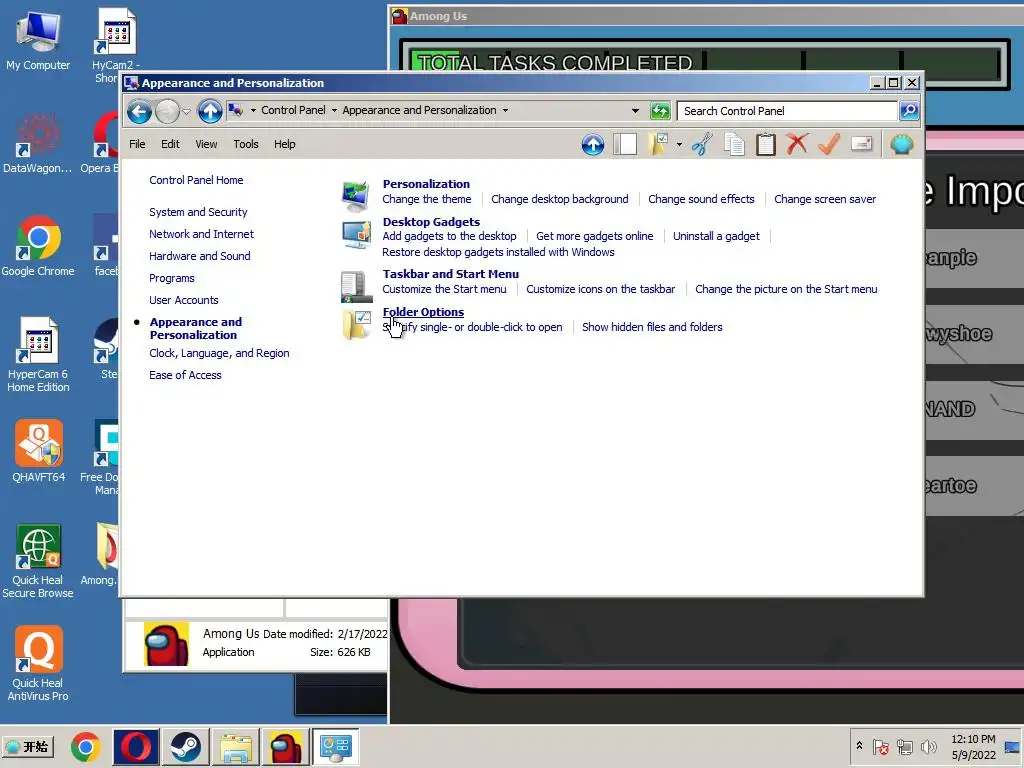Open the address bar history dropdown
The height and width of the screenshot is (768, 1024).
[635, 111]
